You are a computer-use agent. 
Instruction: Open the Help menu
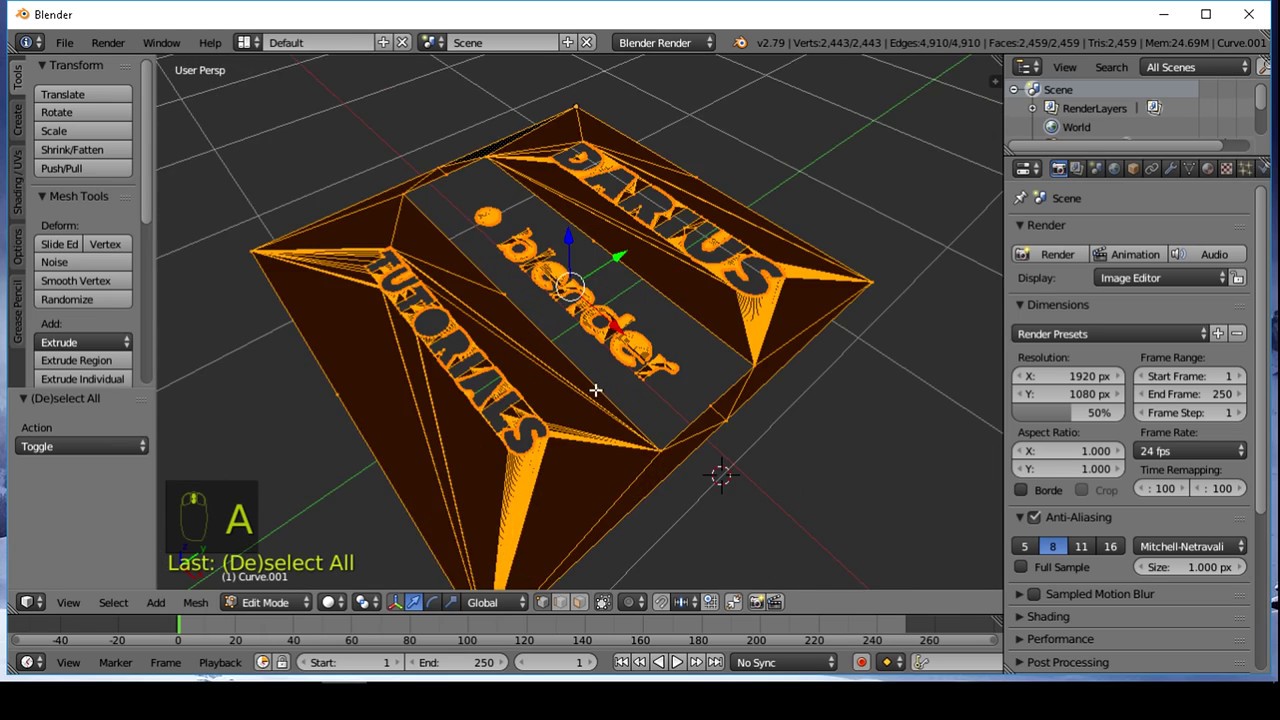pos(210,43)
